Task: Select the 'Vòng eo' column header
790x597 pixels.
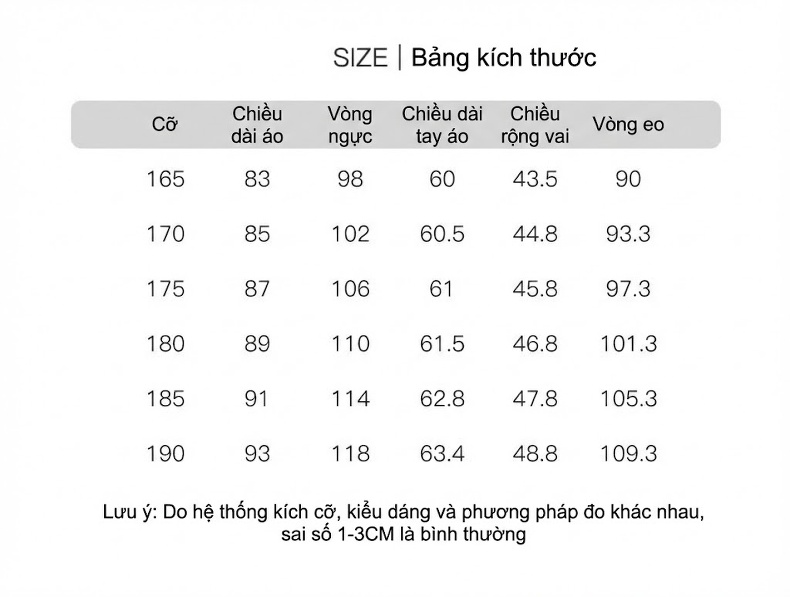Action: [628, 124]
